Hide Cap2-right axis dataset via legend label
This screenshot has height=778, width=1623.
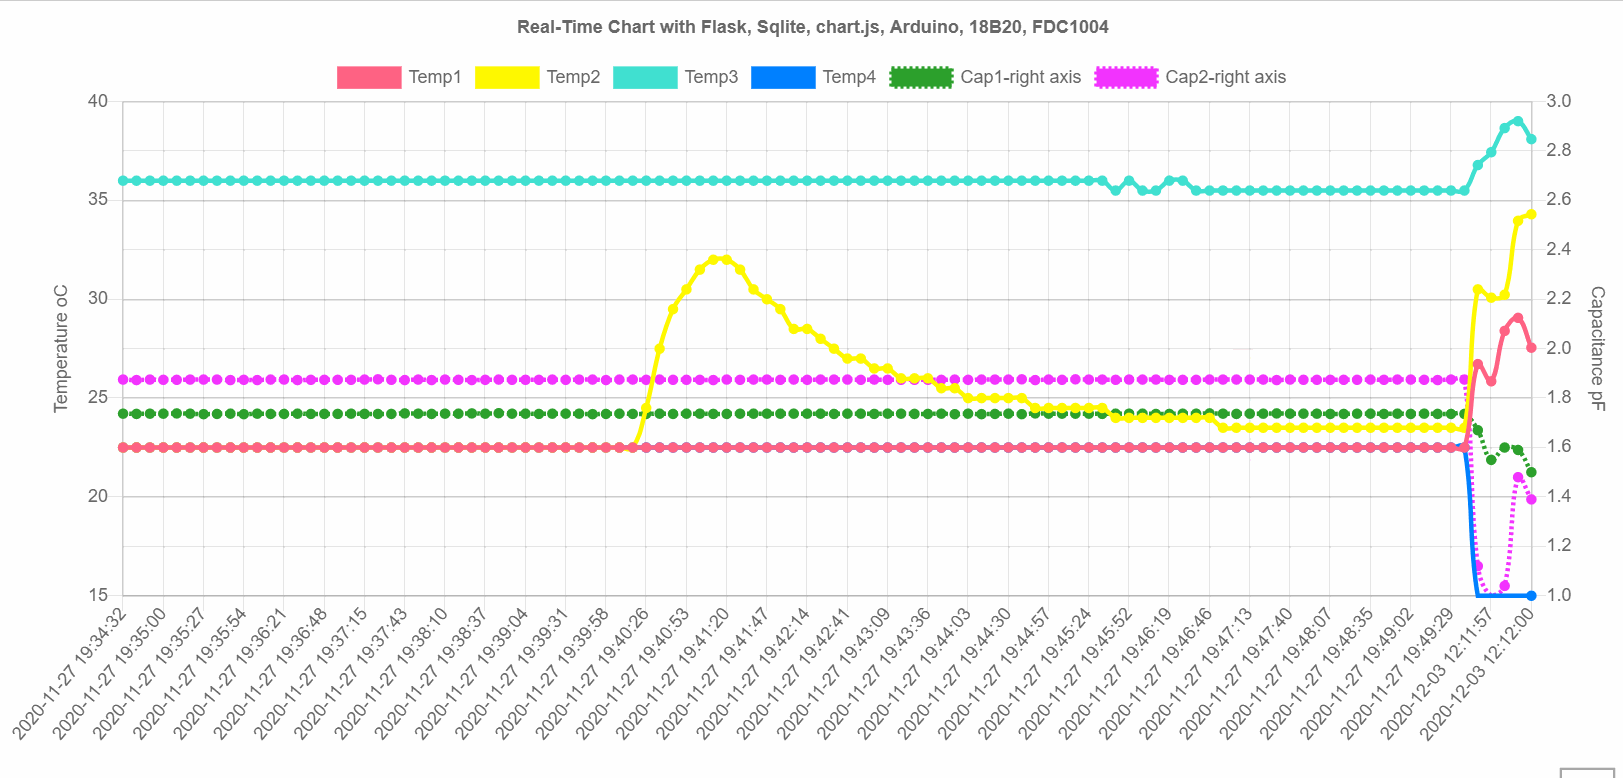(x=1225, y=77)
